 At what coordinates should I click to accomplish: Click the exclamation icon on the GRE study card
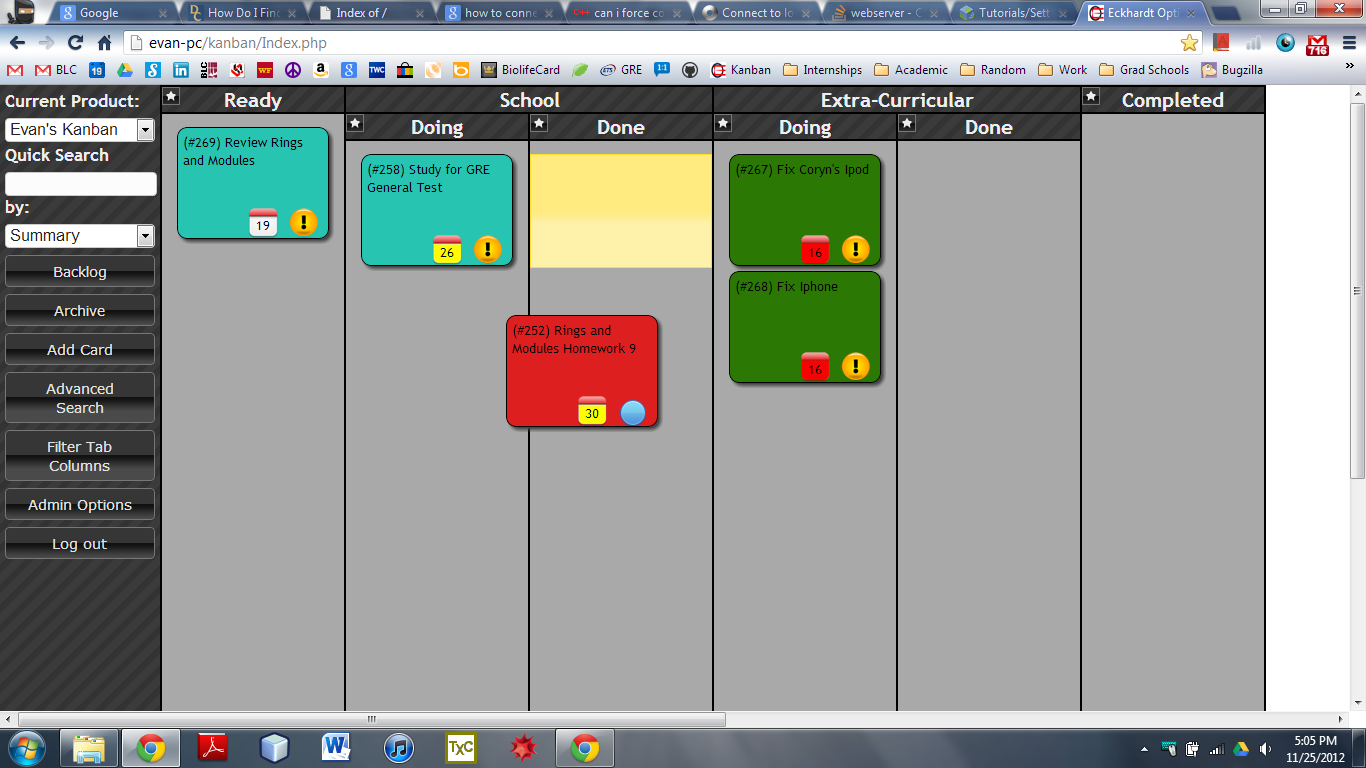click(488, 249)
